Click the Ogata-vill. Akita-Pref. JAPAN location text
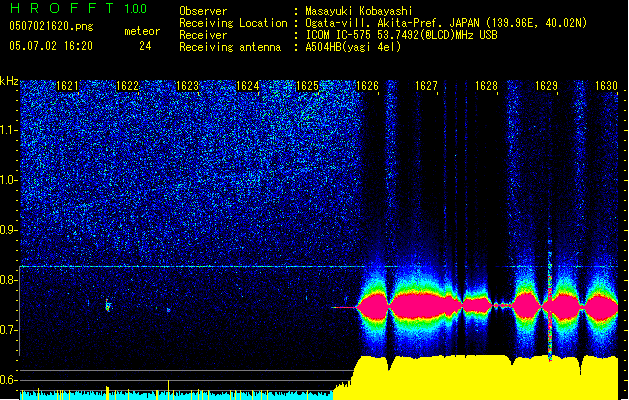The height and width of the screenshot is (400, 629). pyautogui.click(x=446, y=23)
